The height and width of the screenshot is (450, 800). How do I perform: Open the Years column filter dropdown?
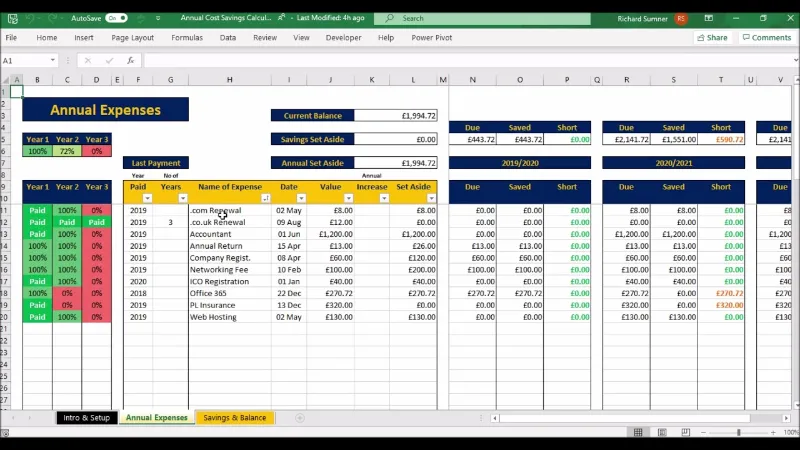tap(183, 198)
